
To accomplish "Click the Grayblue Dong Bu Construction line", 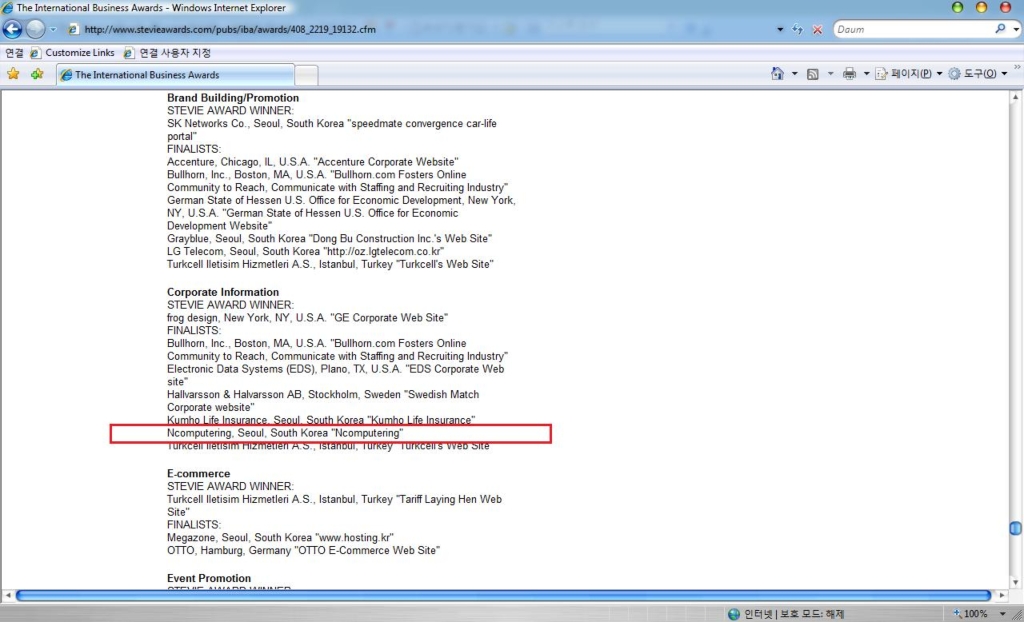I will coord(330,239).
